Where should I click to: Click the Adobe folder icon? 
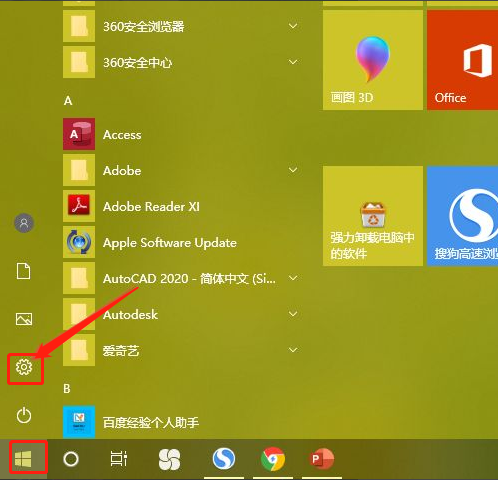click(79, 170)
